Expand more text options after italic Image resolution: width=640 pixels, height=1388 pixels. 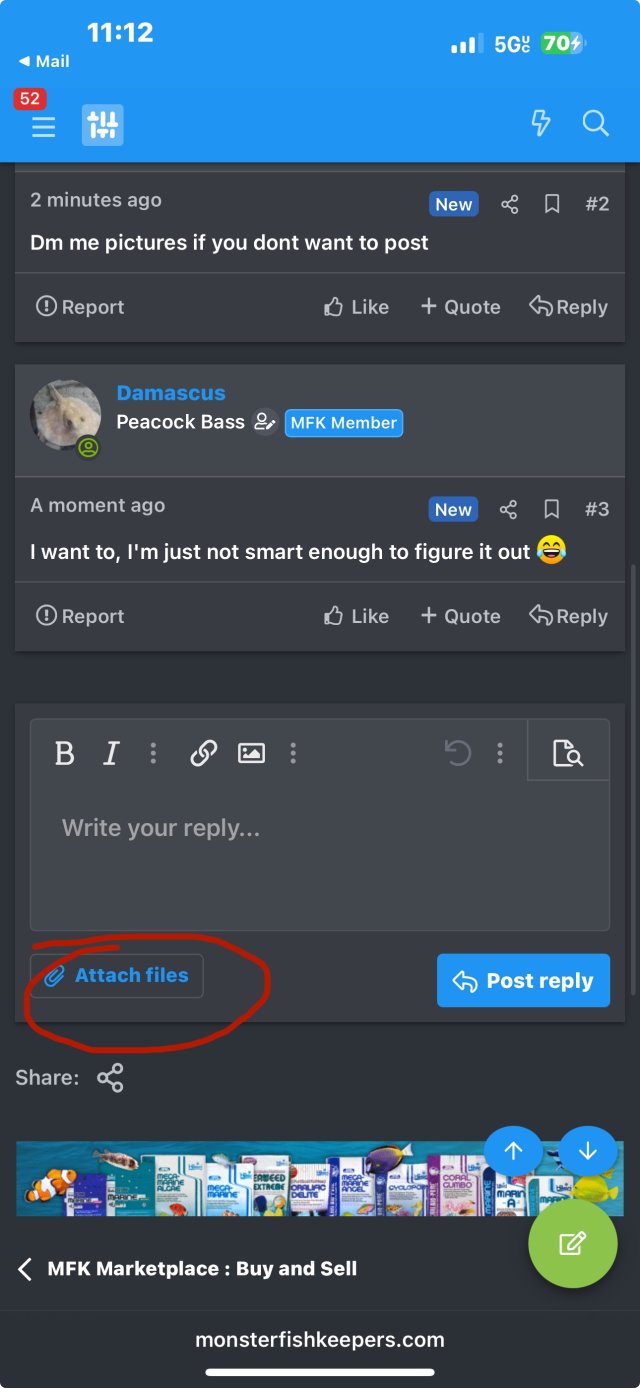click(x=153, y=753)
